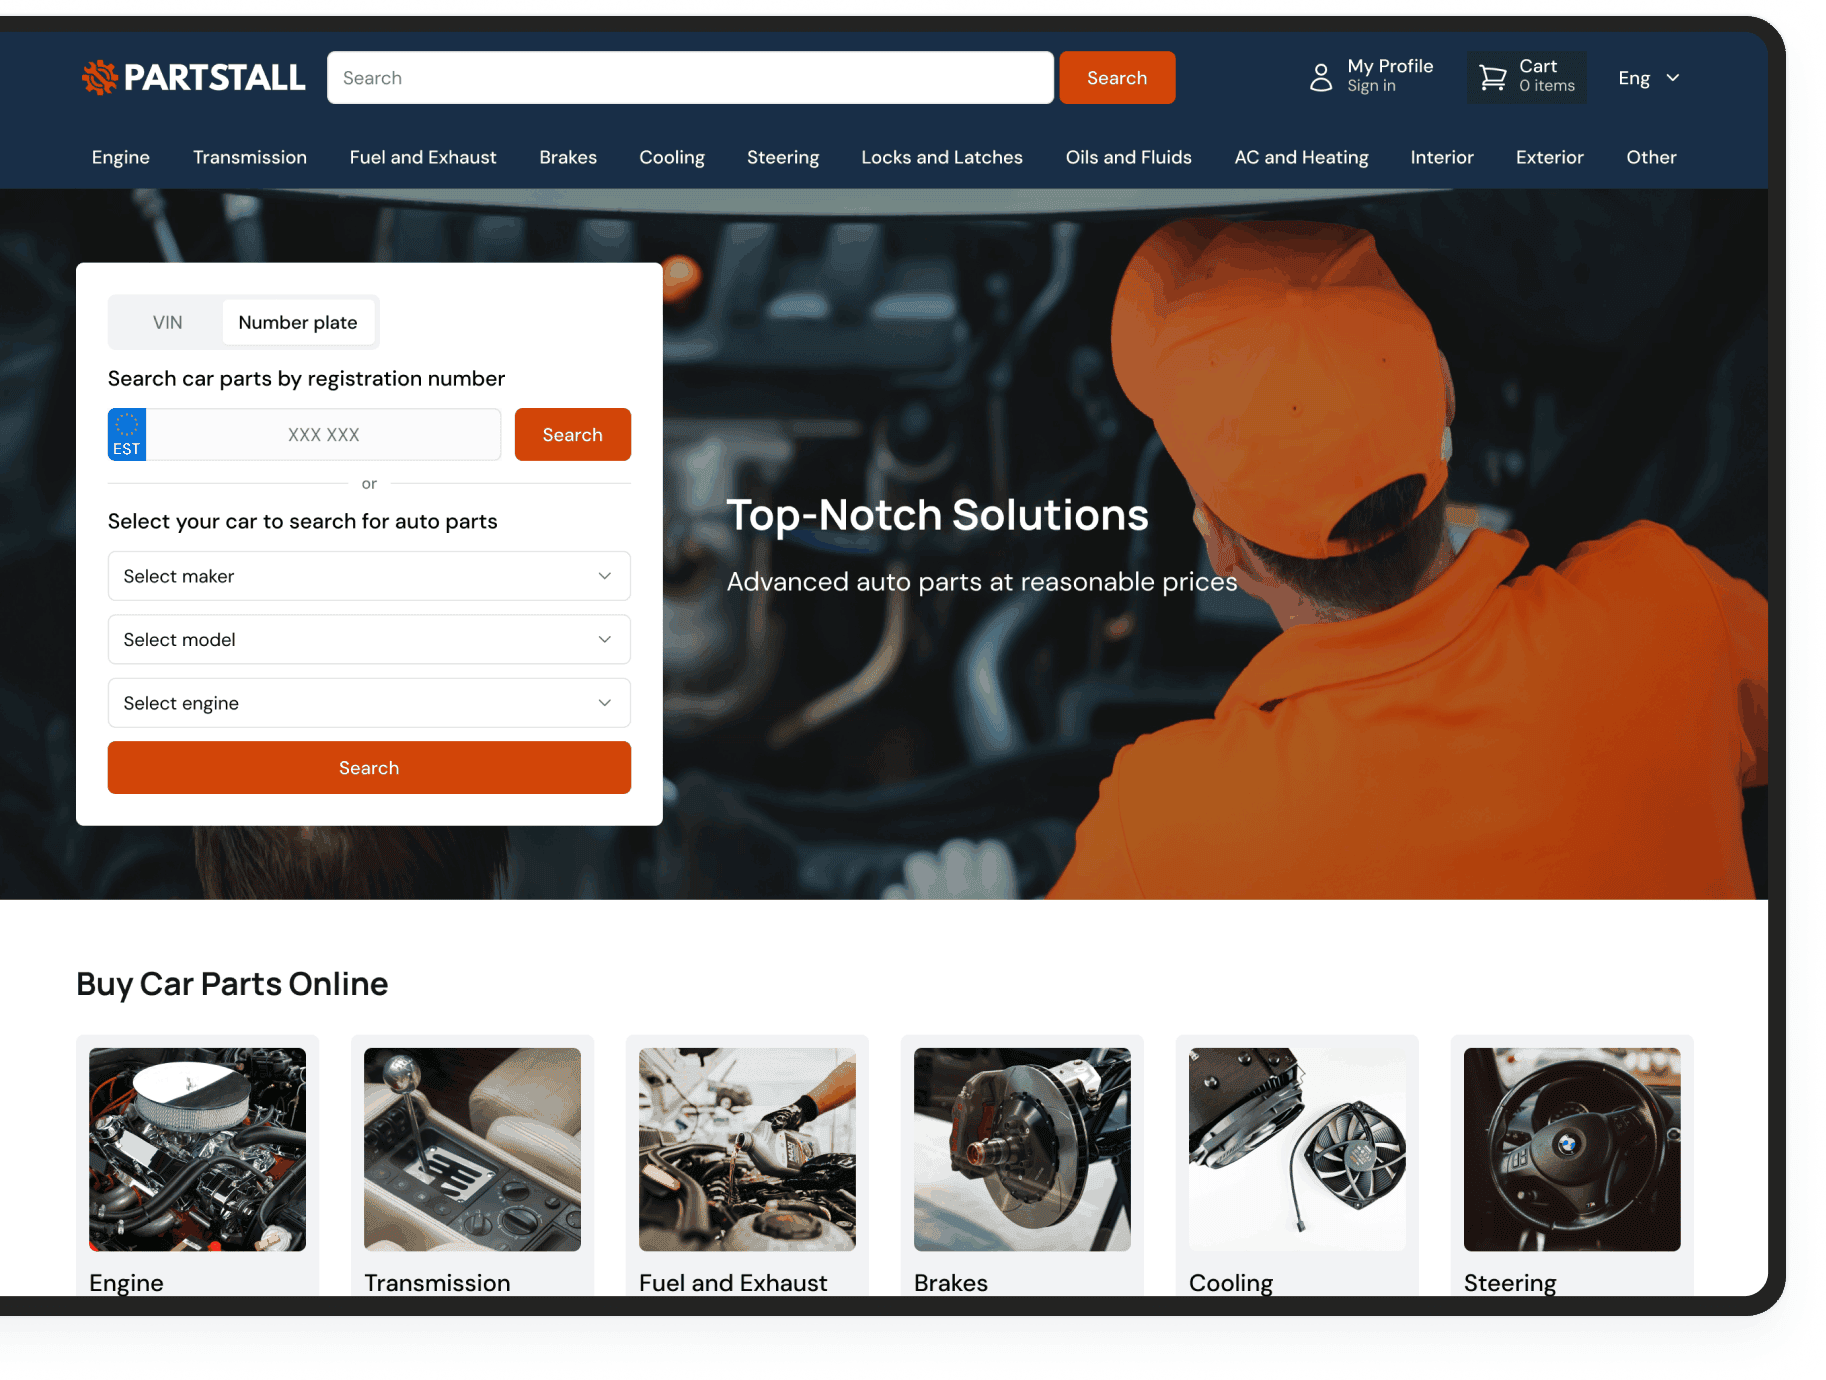The width and height of the screenshot is (1826, 1380).
Task: Focus the XXX XXX registration number field
Action: click(x=323, y=434)
